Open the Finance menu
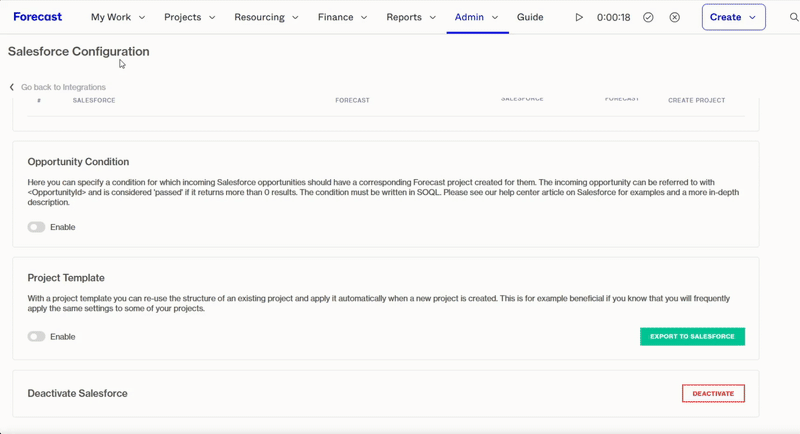800x434 pixels. pos(342,17)
